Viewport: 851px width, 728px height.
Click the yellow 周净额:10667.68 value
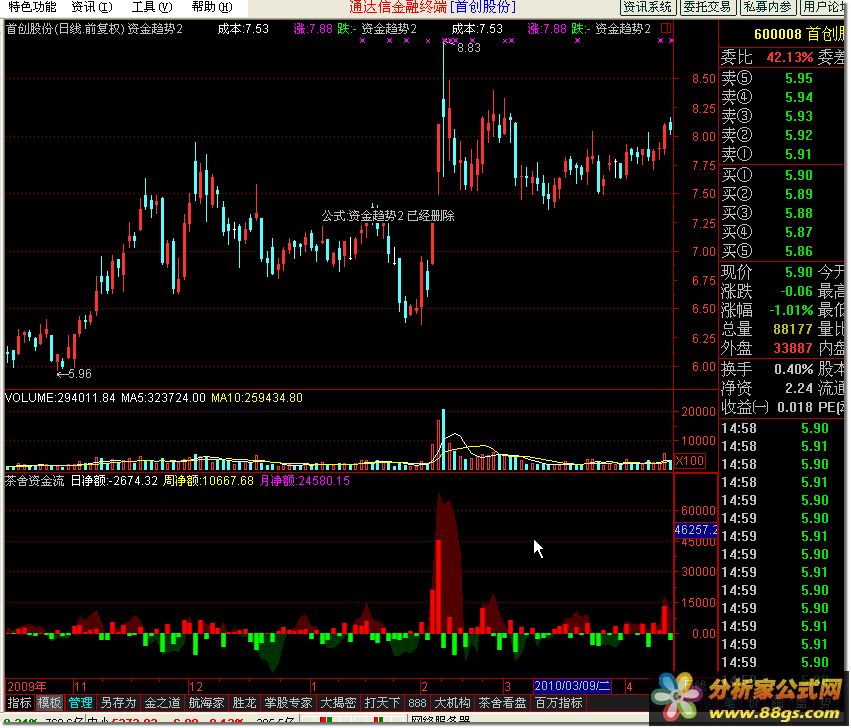pyautogui.click(x=208, y=480)
